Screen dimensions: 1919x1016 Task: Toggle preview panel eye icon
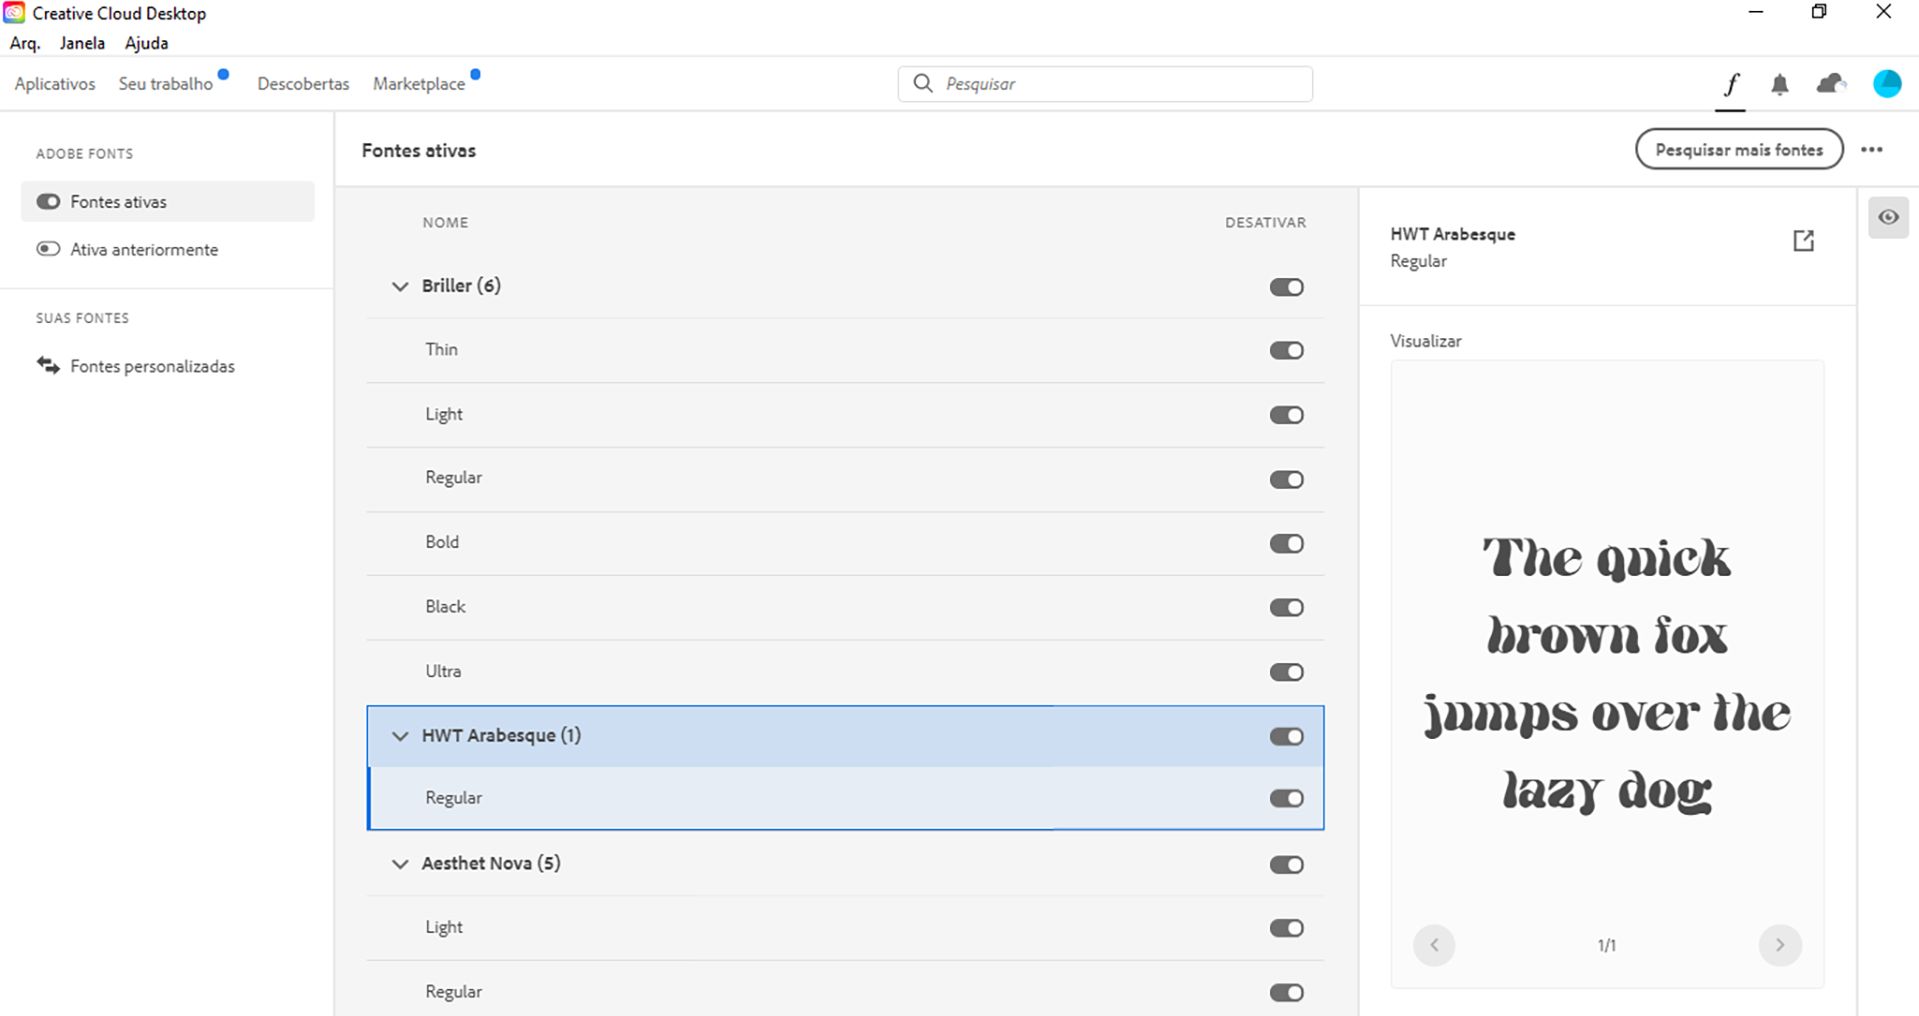[1888, 217]
